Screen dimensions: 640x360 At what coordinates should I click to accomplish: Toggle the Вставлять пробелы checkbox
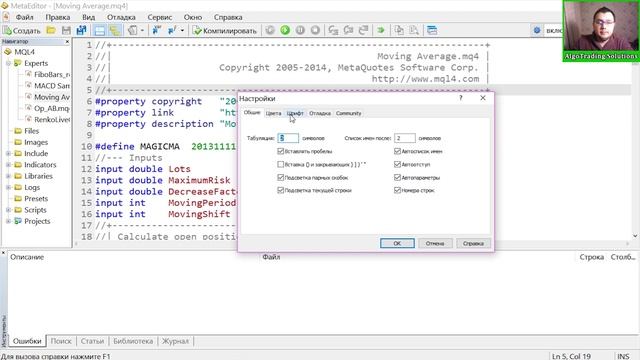point(280,151)
